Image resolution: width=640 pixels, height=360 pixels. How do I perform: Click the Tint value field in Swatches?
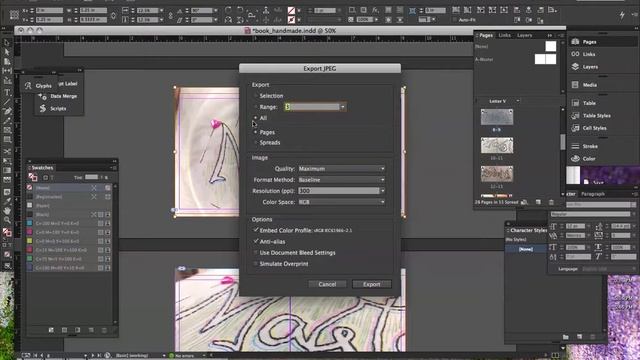(91, 177)
